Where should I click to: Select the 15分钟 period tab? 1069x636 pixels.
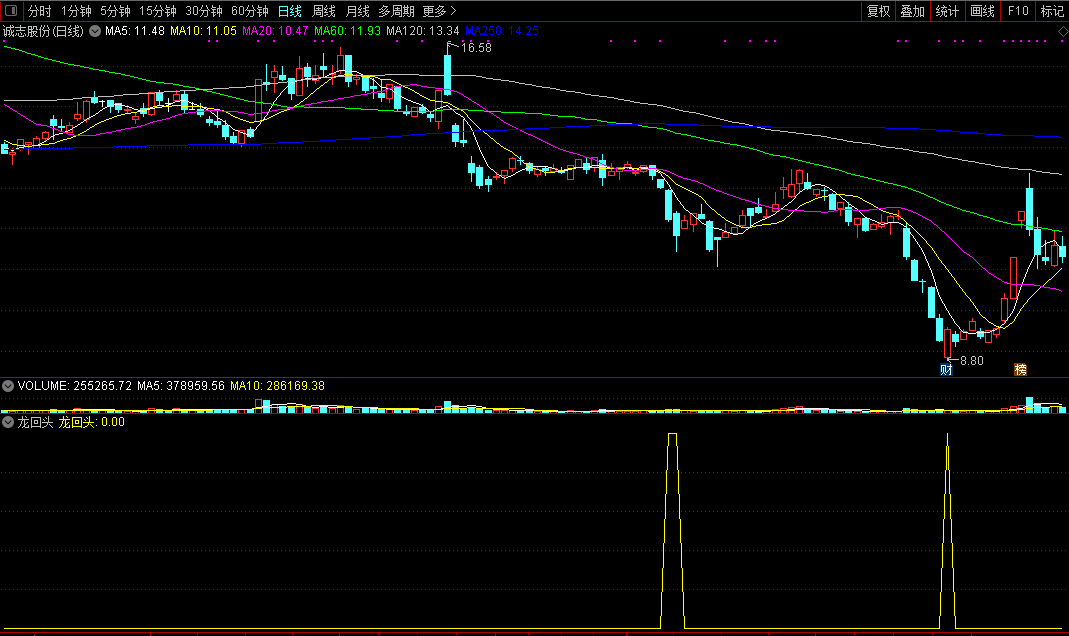[x=157, y=11]
